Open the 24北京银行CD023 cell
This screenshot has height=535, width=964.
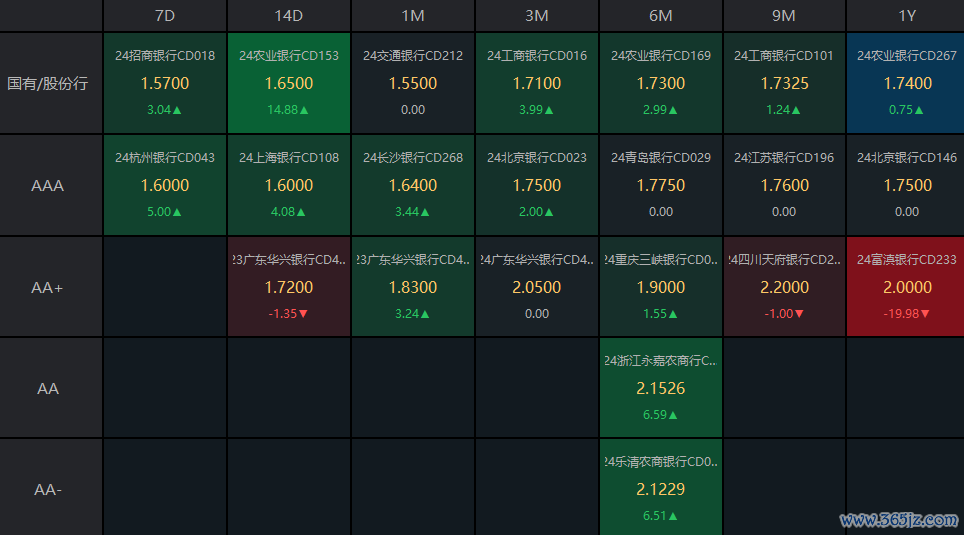point(537,185)
